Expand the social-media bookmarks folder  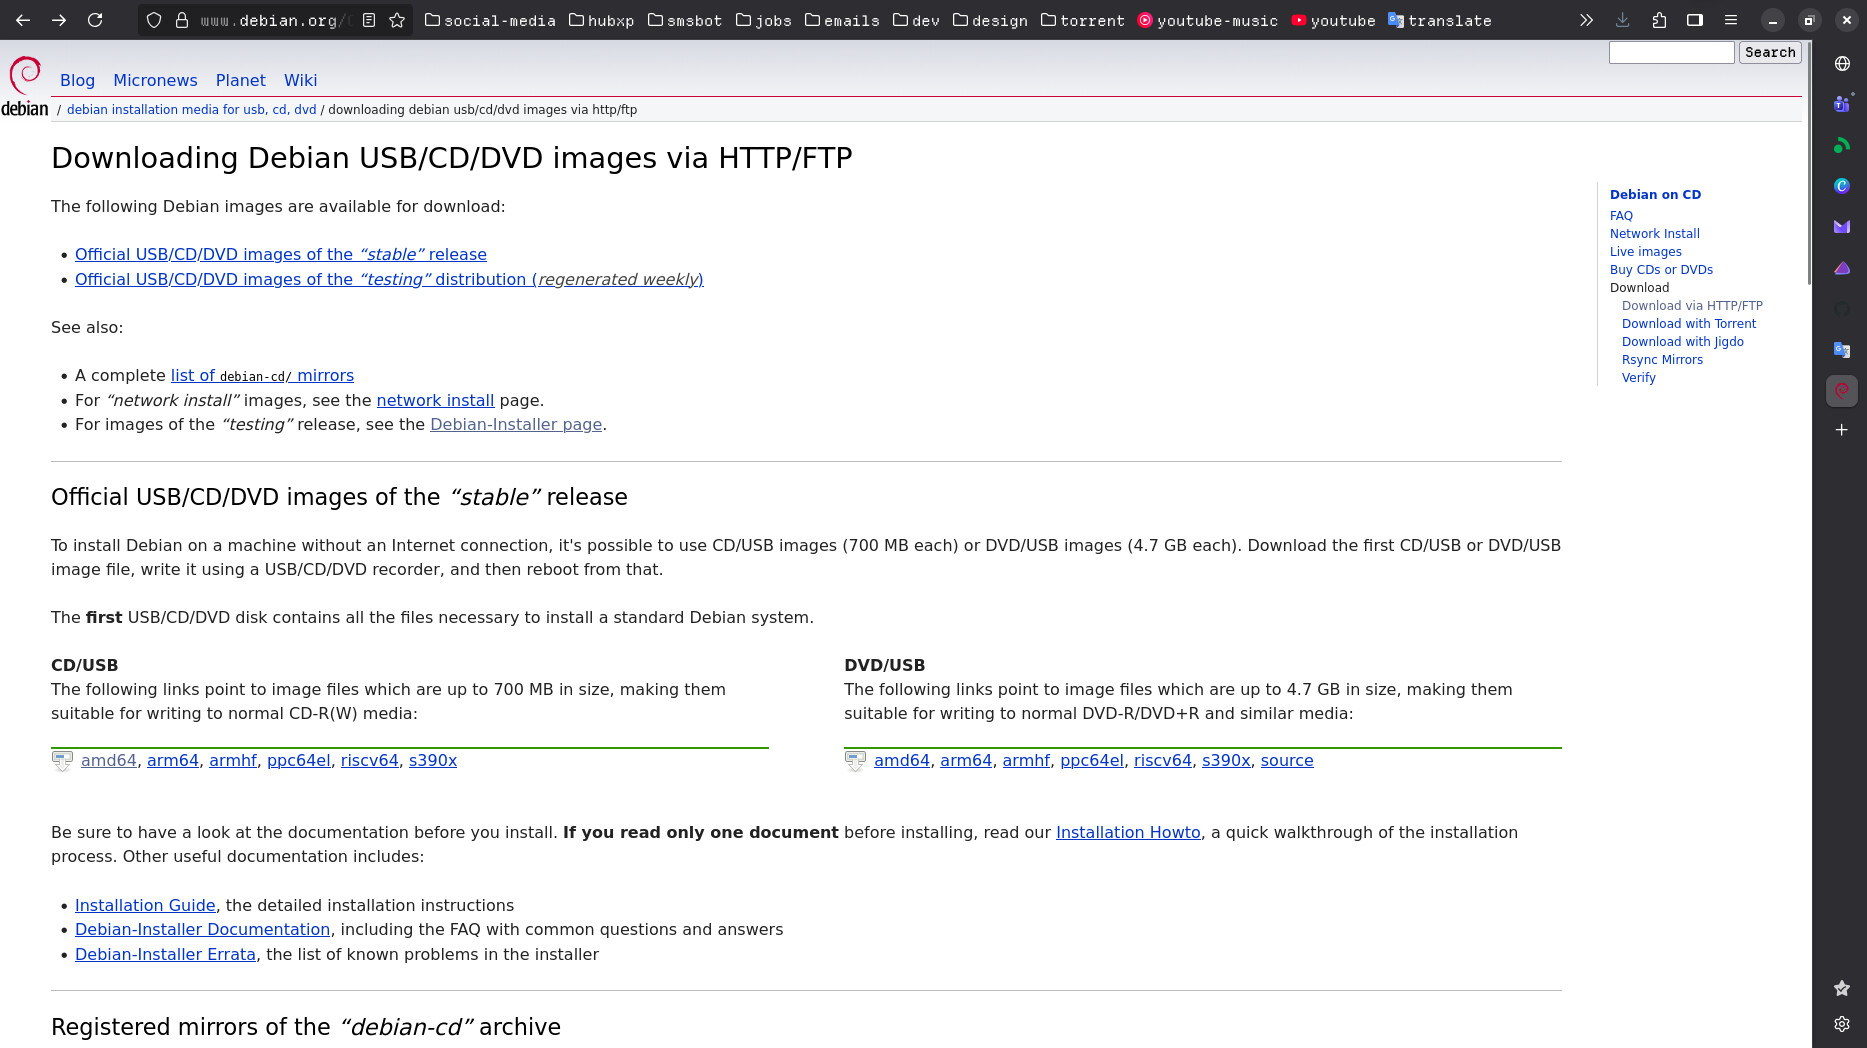point(490,20)
